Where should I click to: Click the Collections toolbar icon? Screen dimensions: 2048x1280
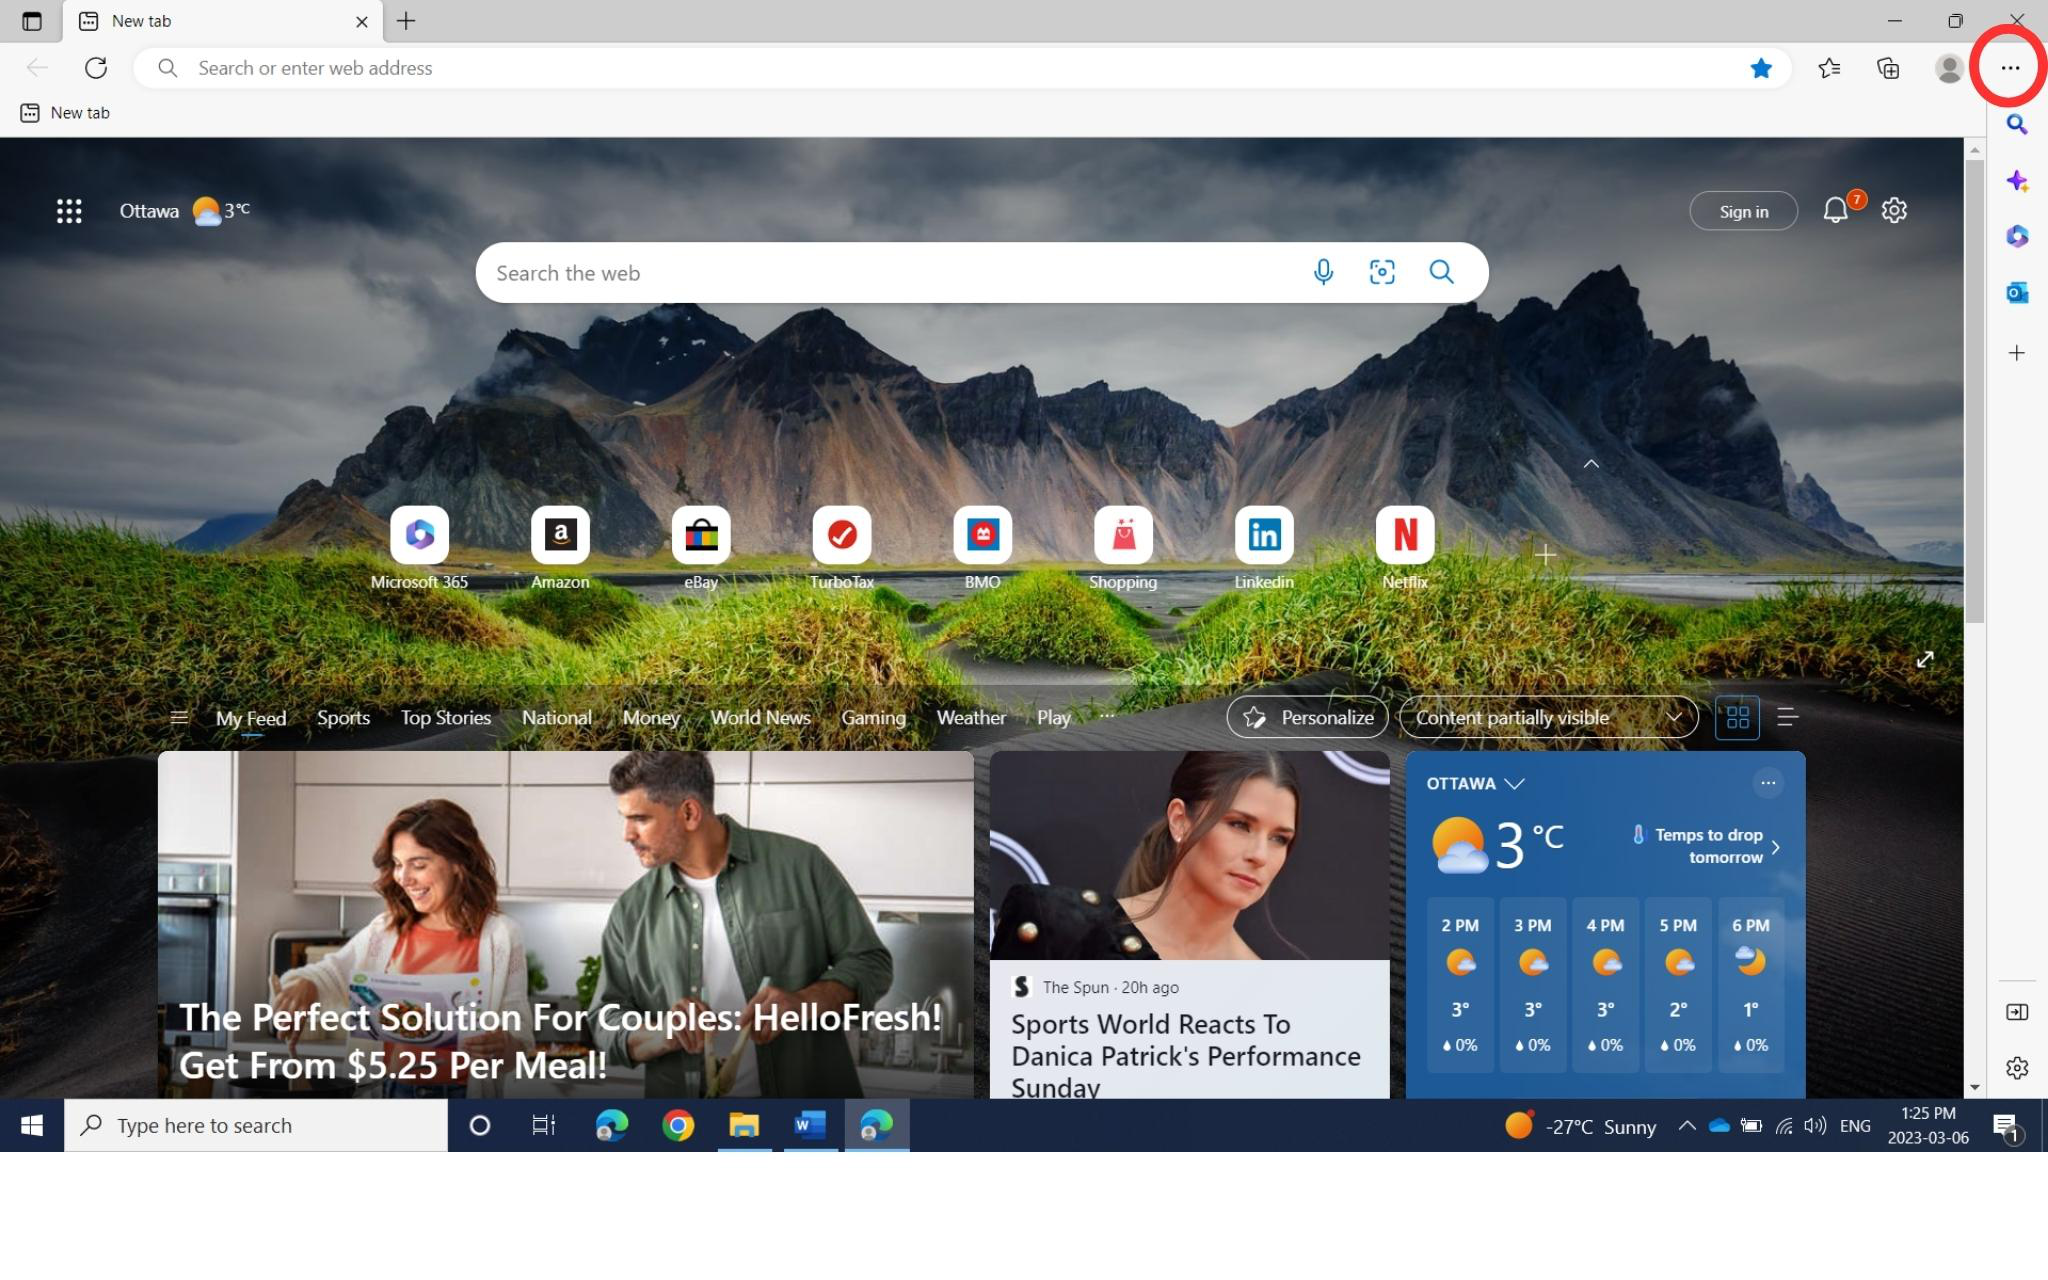[x=1888, y=68]
